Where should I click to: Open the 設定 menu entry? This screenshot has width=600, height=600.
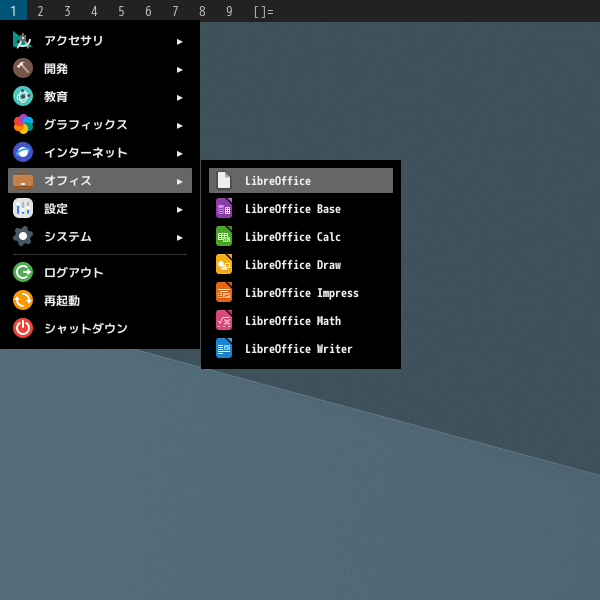tap(100, 208)
